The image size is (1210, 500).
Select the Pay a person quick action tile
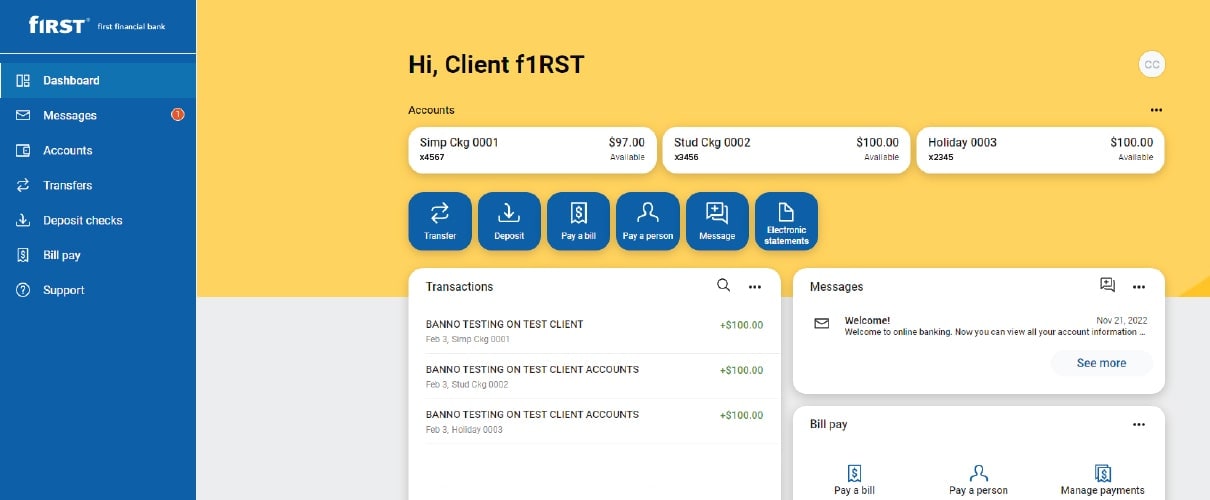(648, 221)
